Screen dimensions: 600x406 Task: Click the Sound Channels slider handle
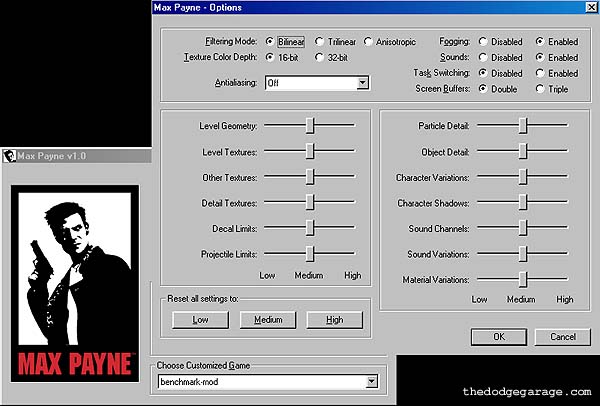coord(523,228)
